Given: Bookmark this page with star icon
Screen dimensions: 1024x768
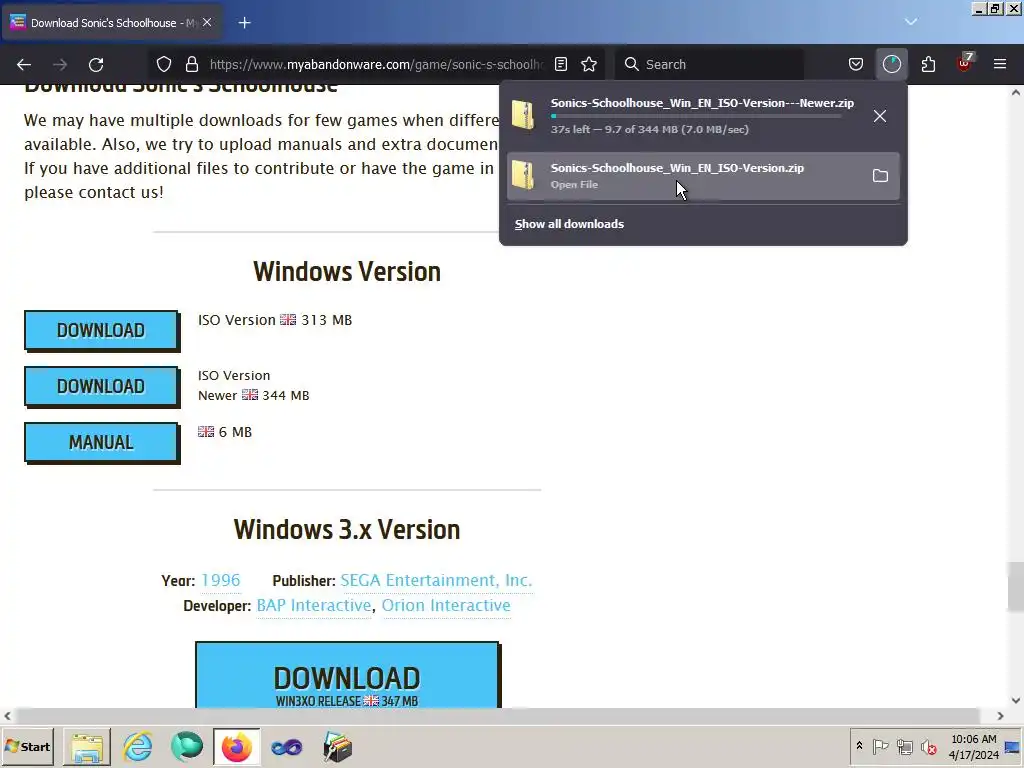Looking at the screenshot, I should coord(589,64).
